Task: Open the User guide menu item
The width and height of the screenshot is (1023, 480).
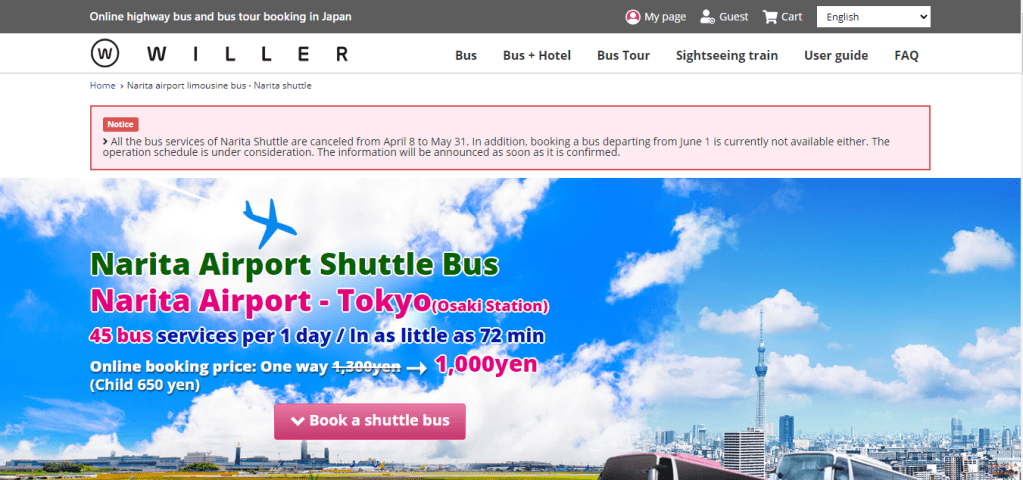Action: click(835, 55)
